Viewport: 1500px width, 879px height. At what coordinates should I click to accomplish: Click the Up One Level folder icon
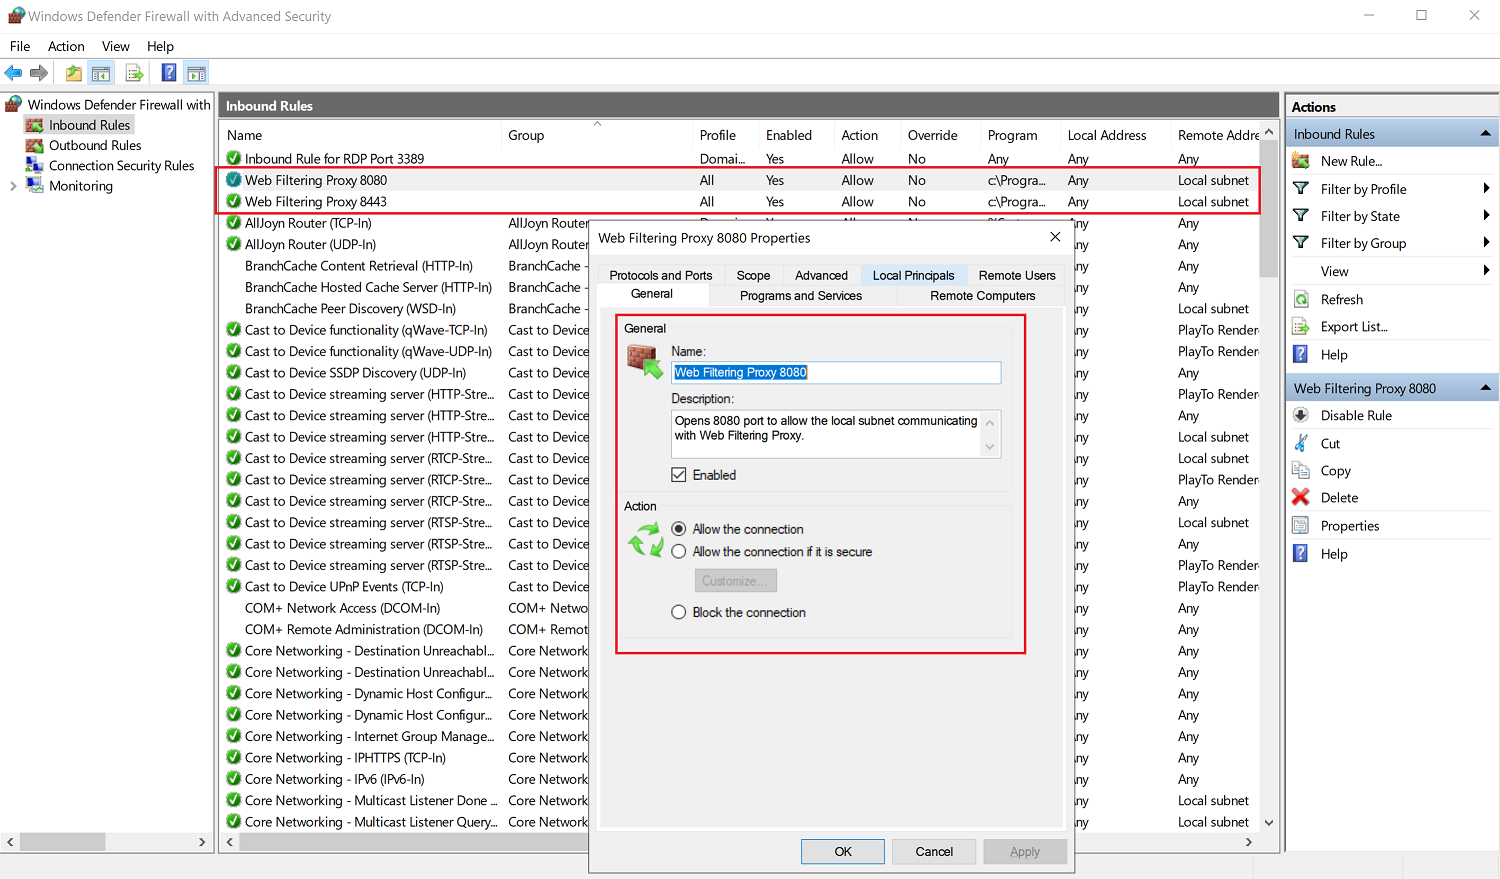[x=74, y=73]
